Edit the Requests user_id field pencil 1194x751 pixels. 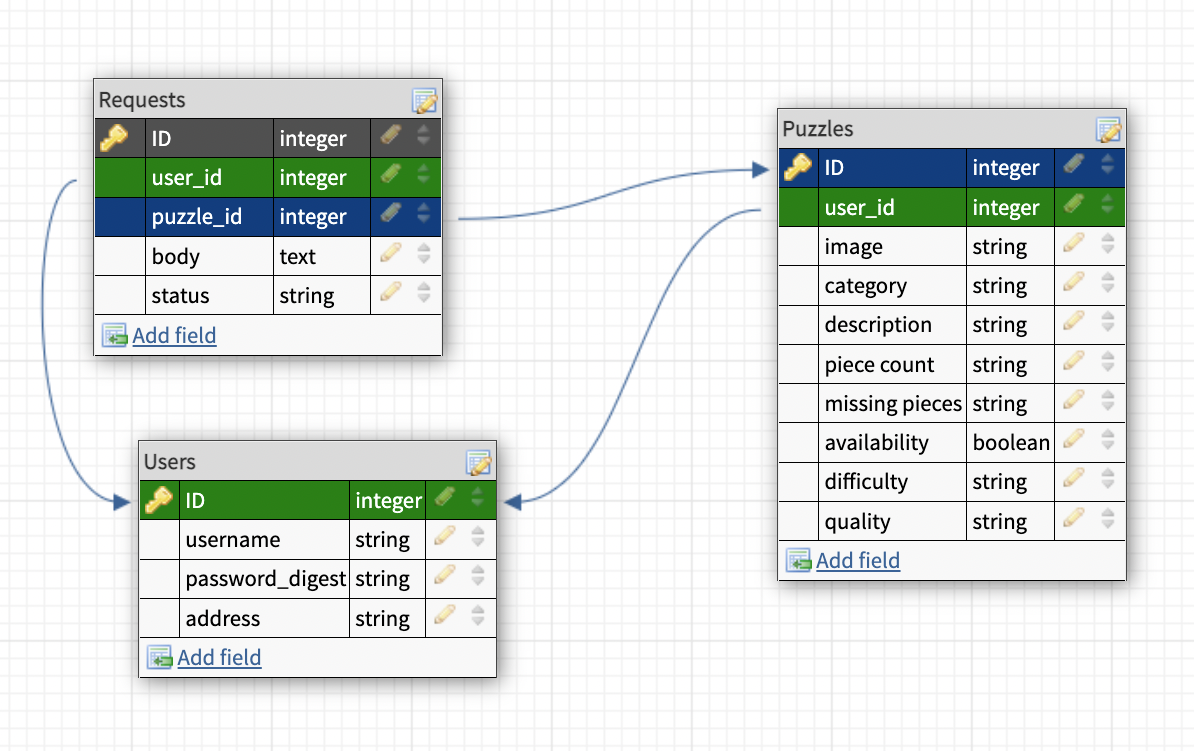point(391,174)
